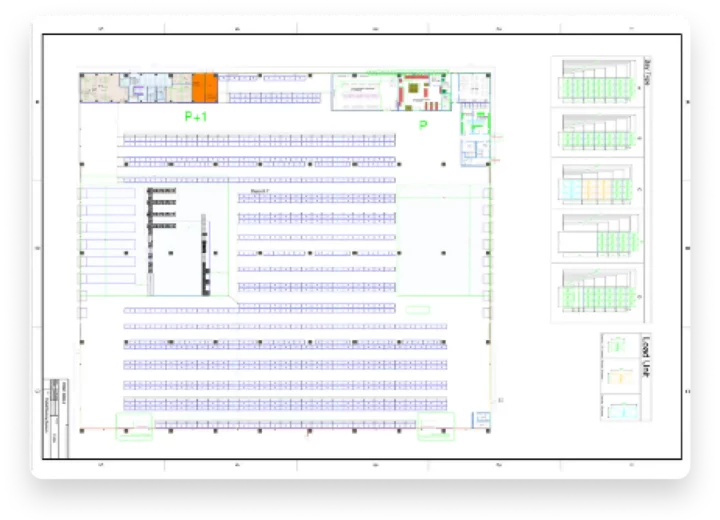Click the Load Unit legend heading
This screenshot has width=720, height=520.
(x=646, y=357)
